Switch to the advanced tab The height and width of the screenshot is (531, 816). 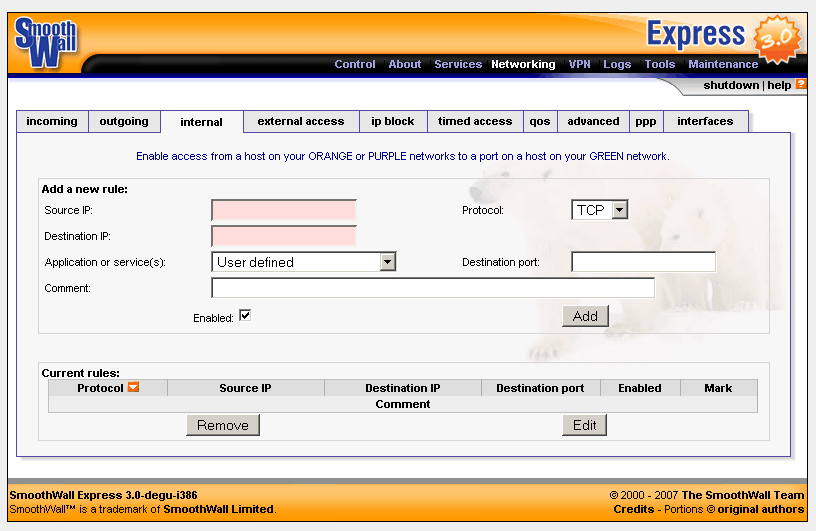[593, 121]
